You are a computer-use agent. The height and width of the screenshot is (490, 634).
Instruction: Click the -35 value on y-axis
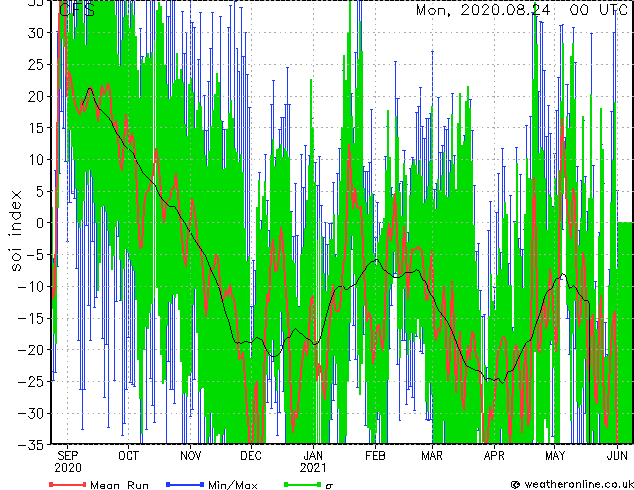pos(31,445)
